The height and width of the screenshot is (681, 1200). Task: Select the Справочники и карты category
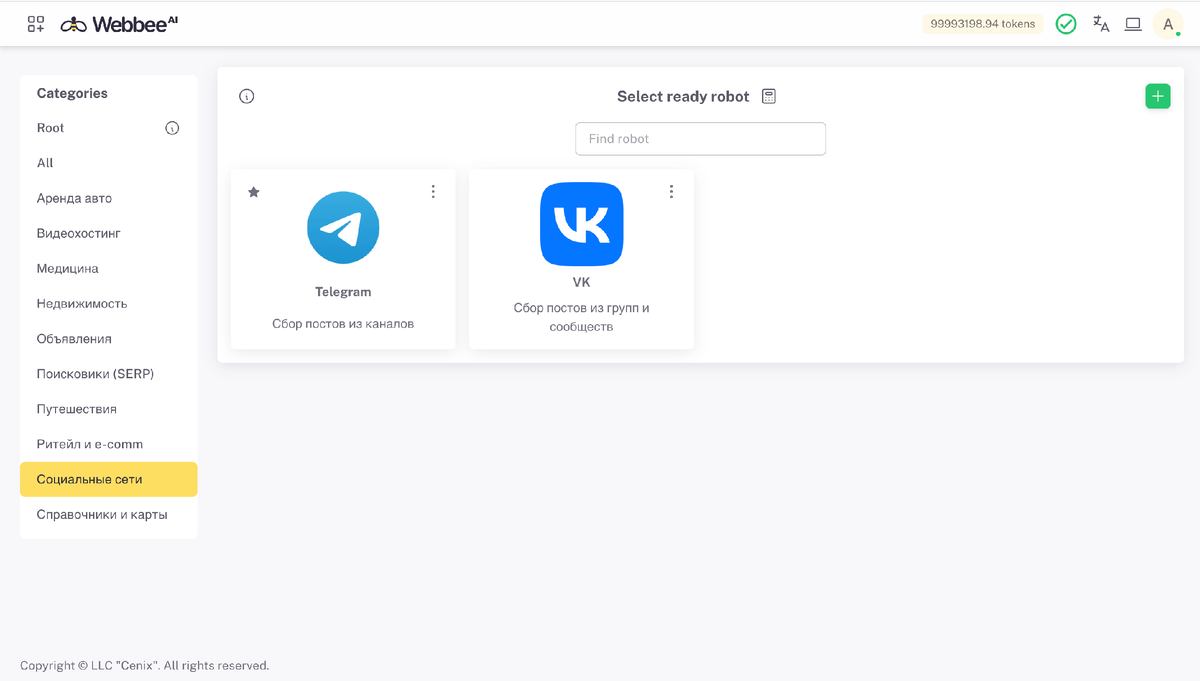point(109,515)
